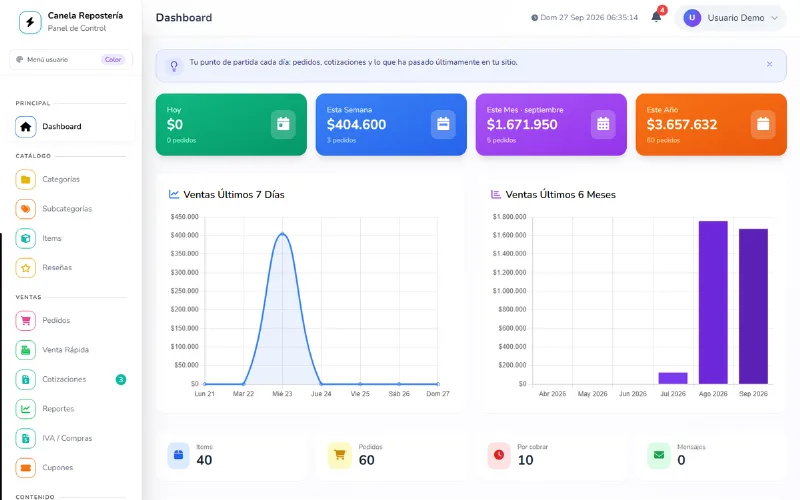Screen dimensions: 800x500
Task: Click the Sep 2026 purple bar
Action: [753, 306]
